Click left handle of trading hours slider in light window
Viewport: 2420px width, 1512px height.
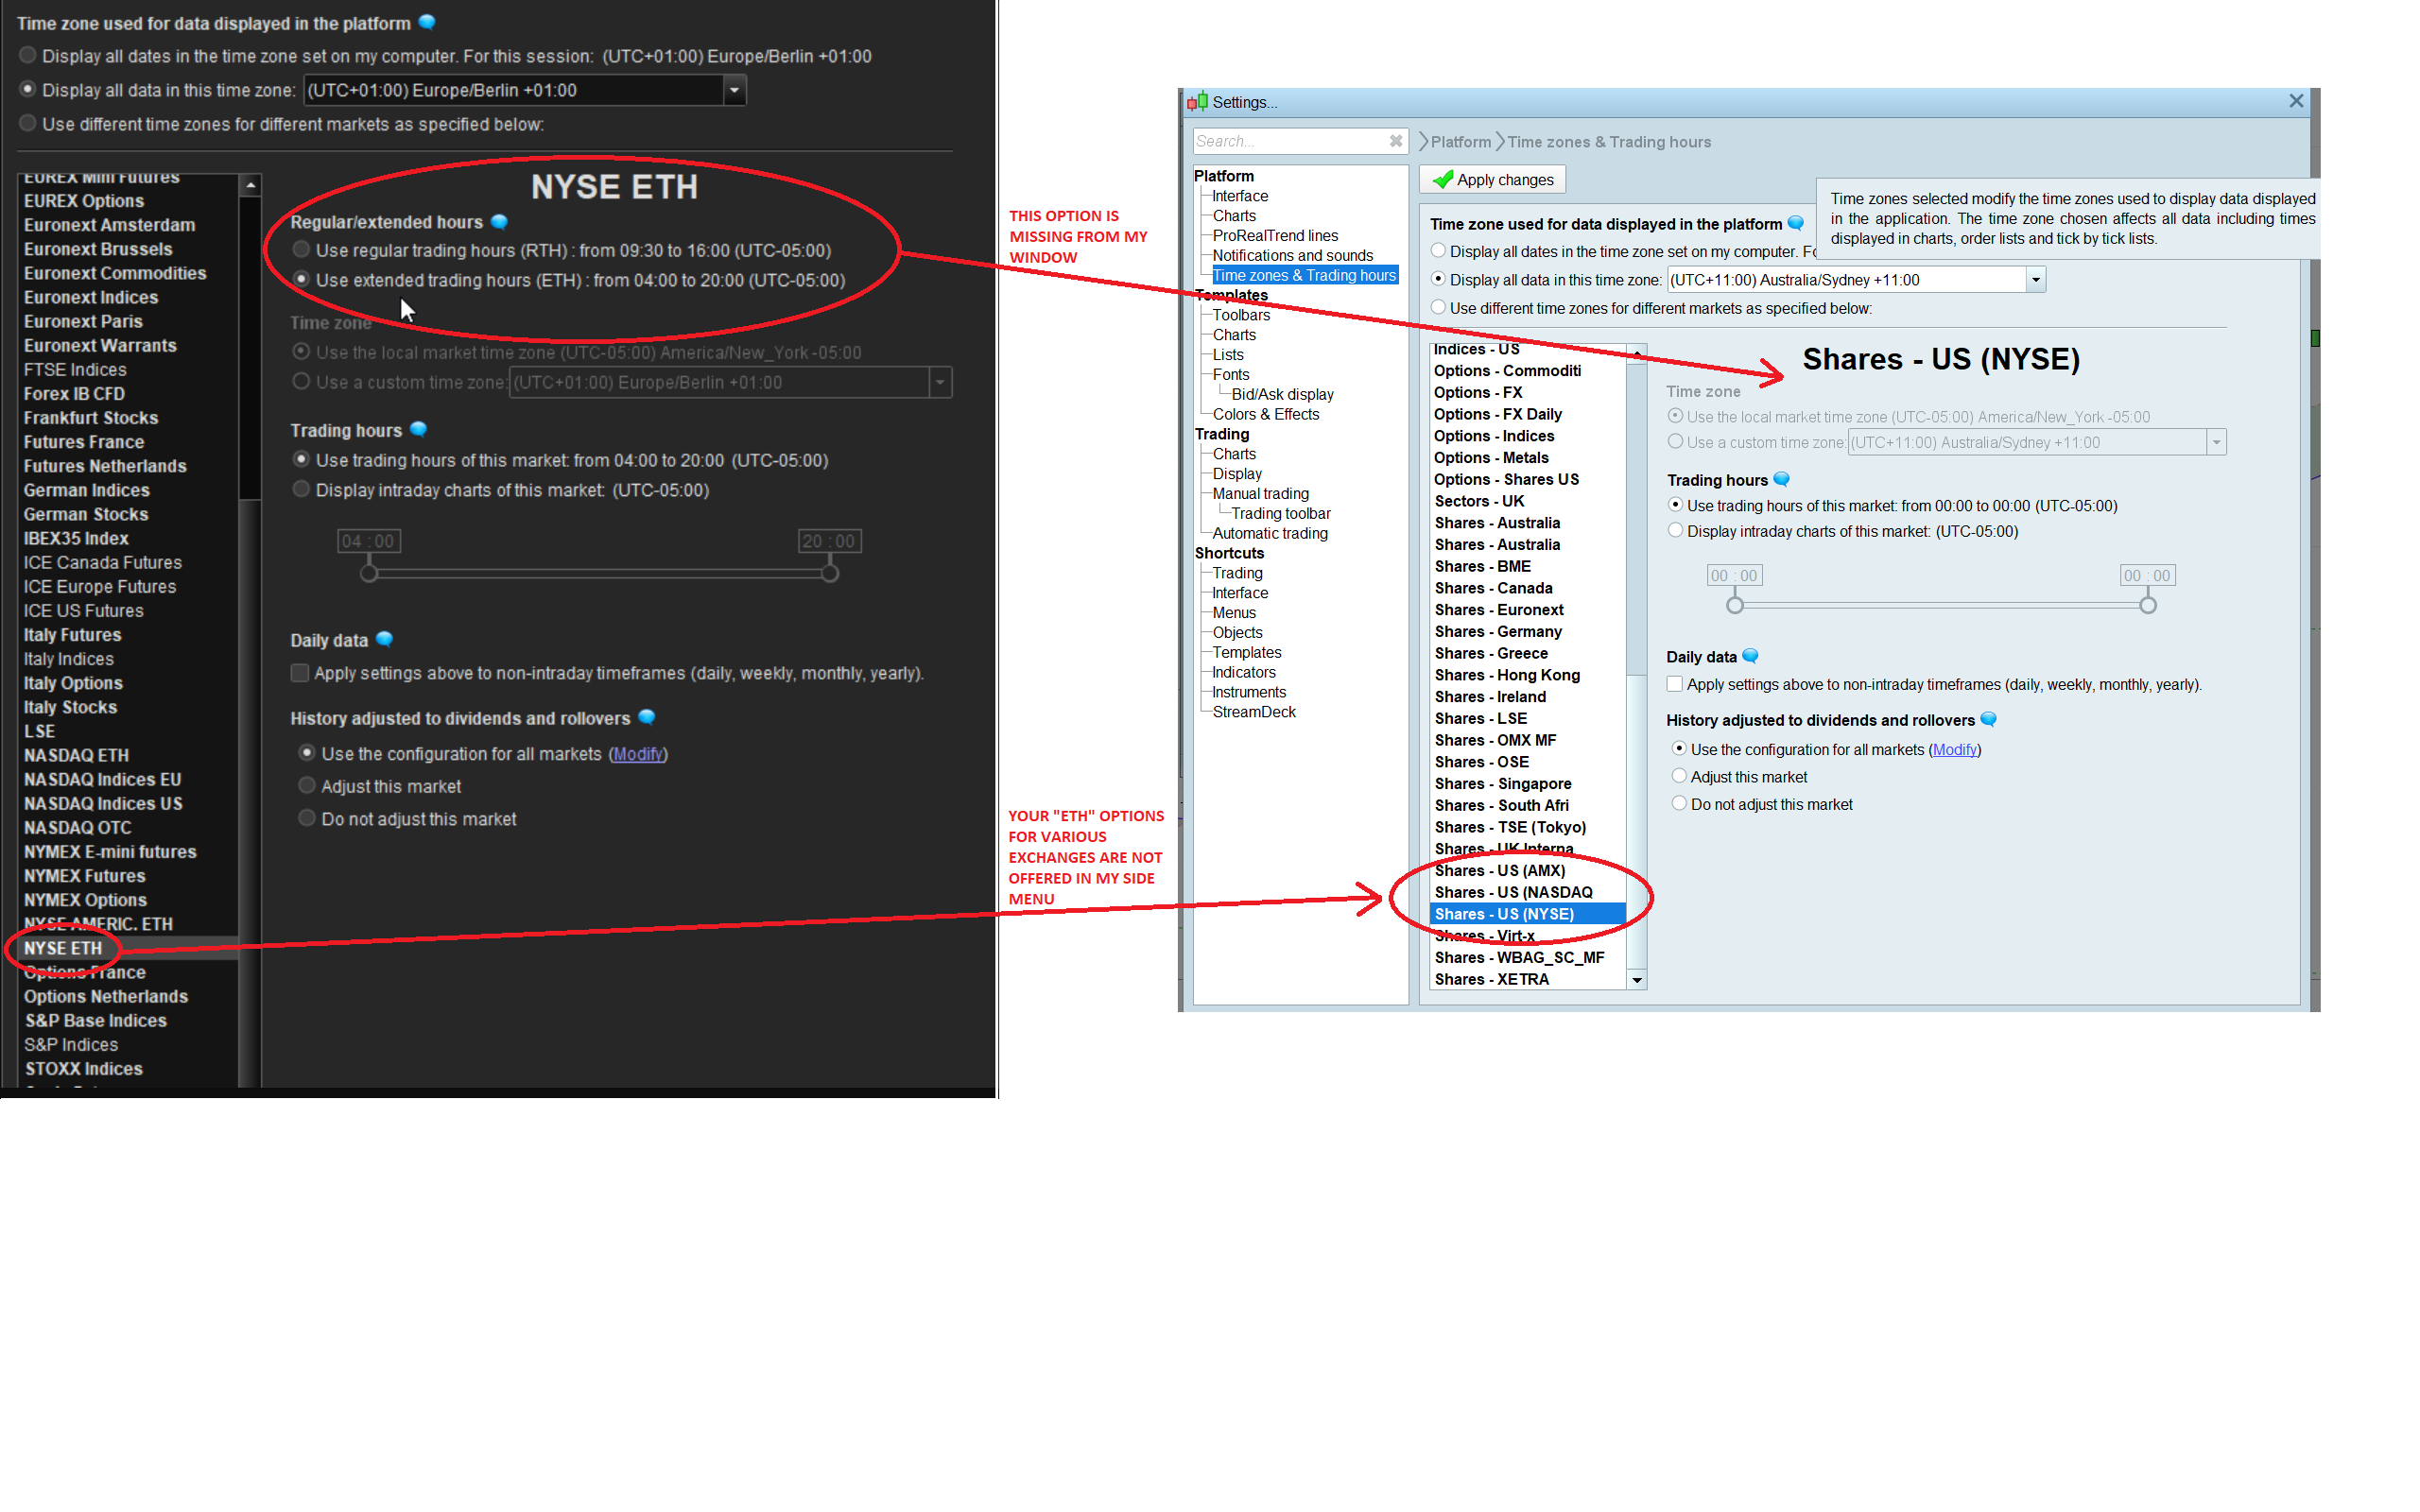(1735, 605)
